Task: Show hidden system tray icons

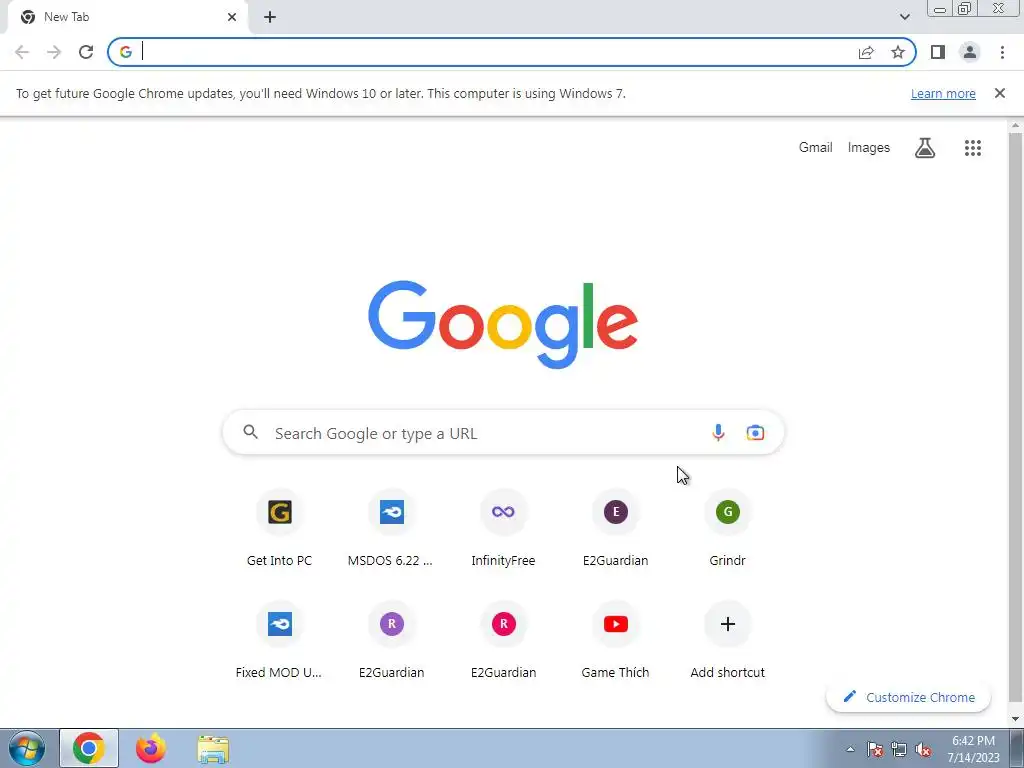Action: pos(850,750)
